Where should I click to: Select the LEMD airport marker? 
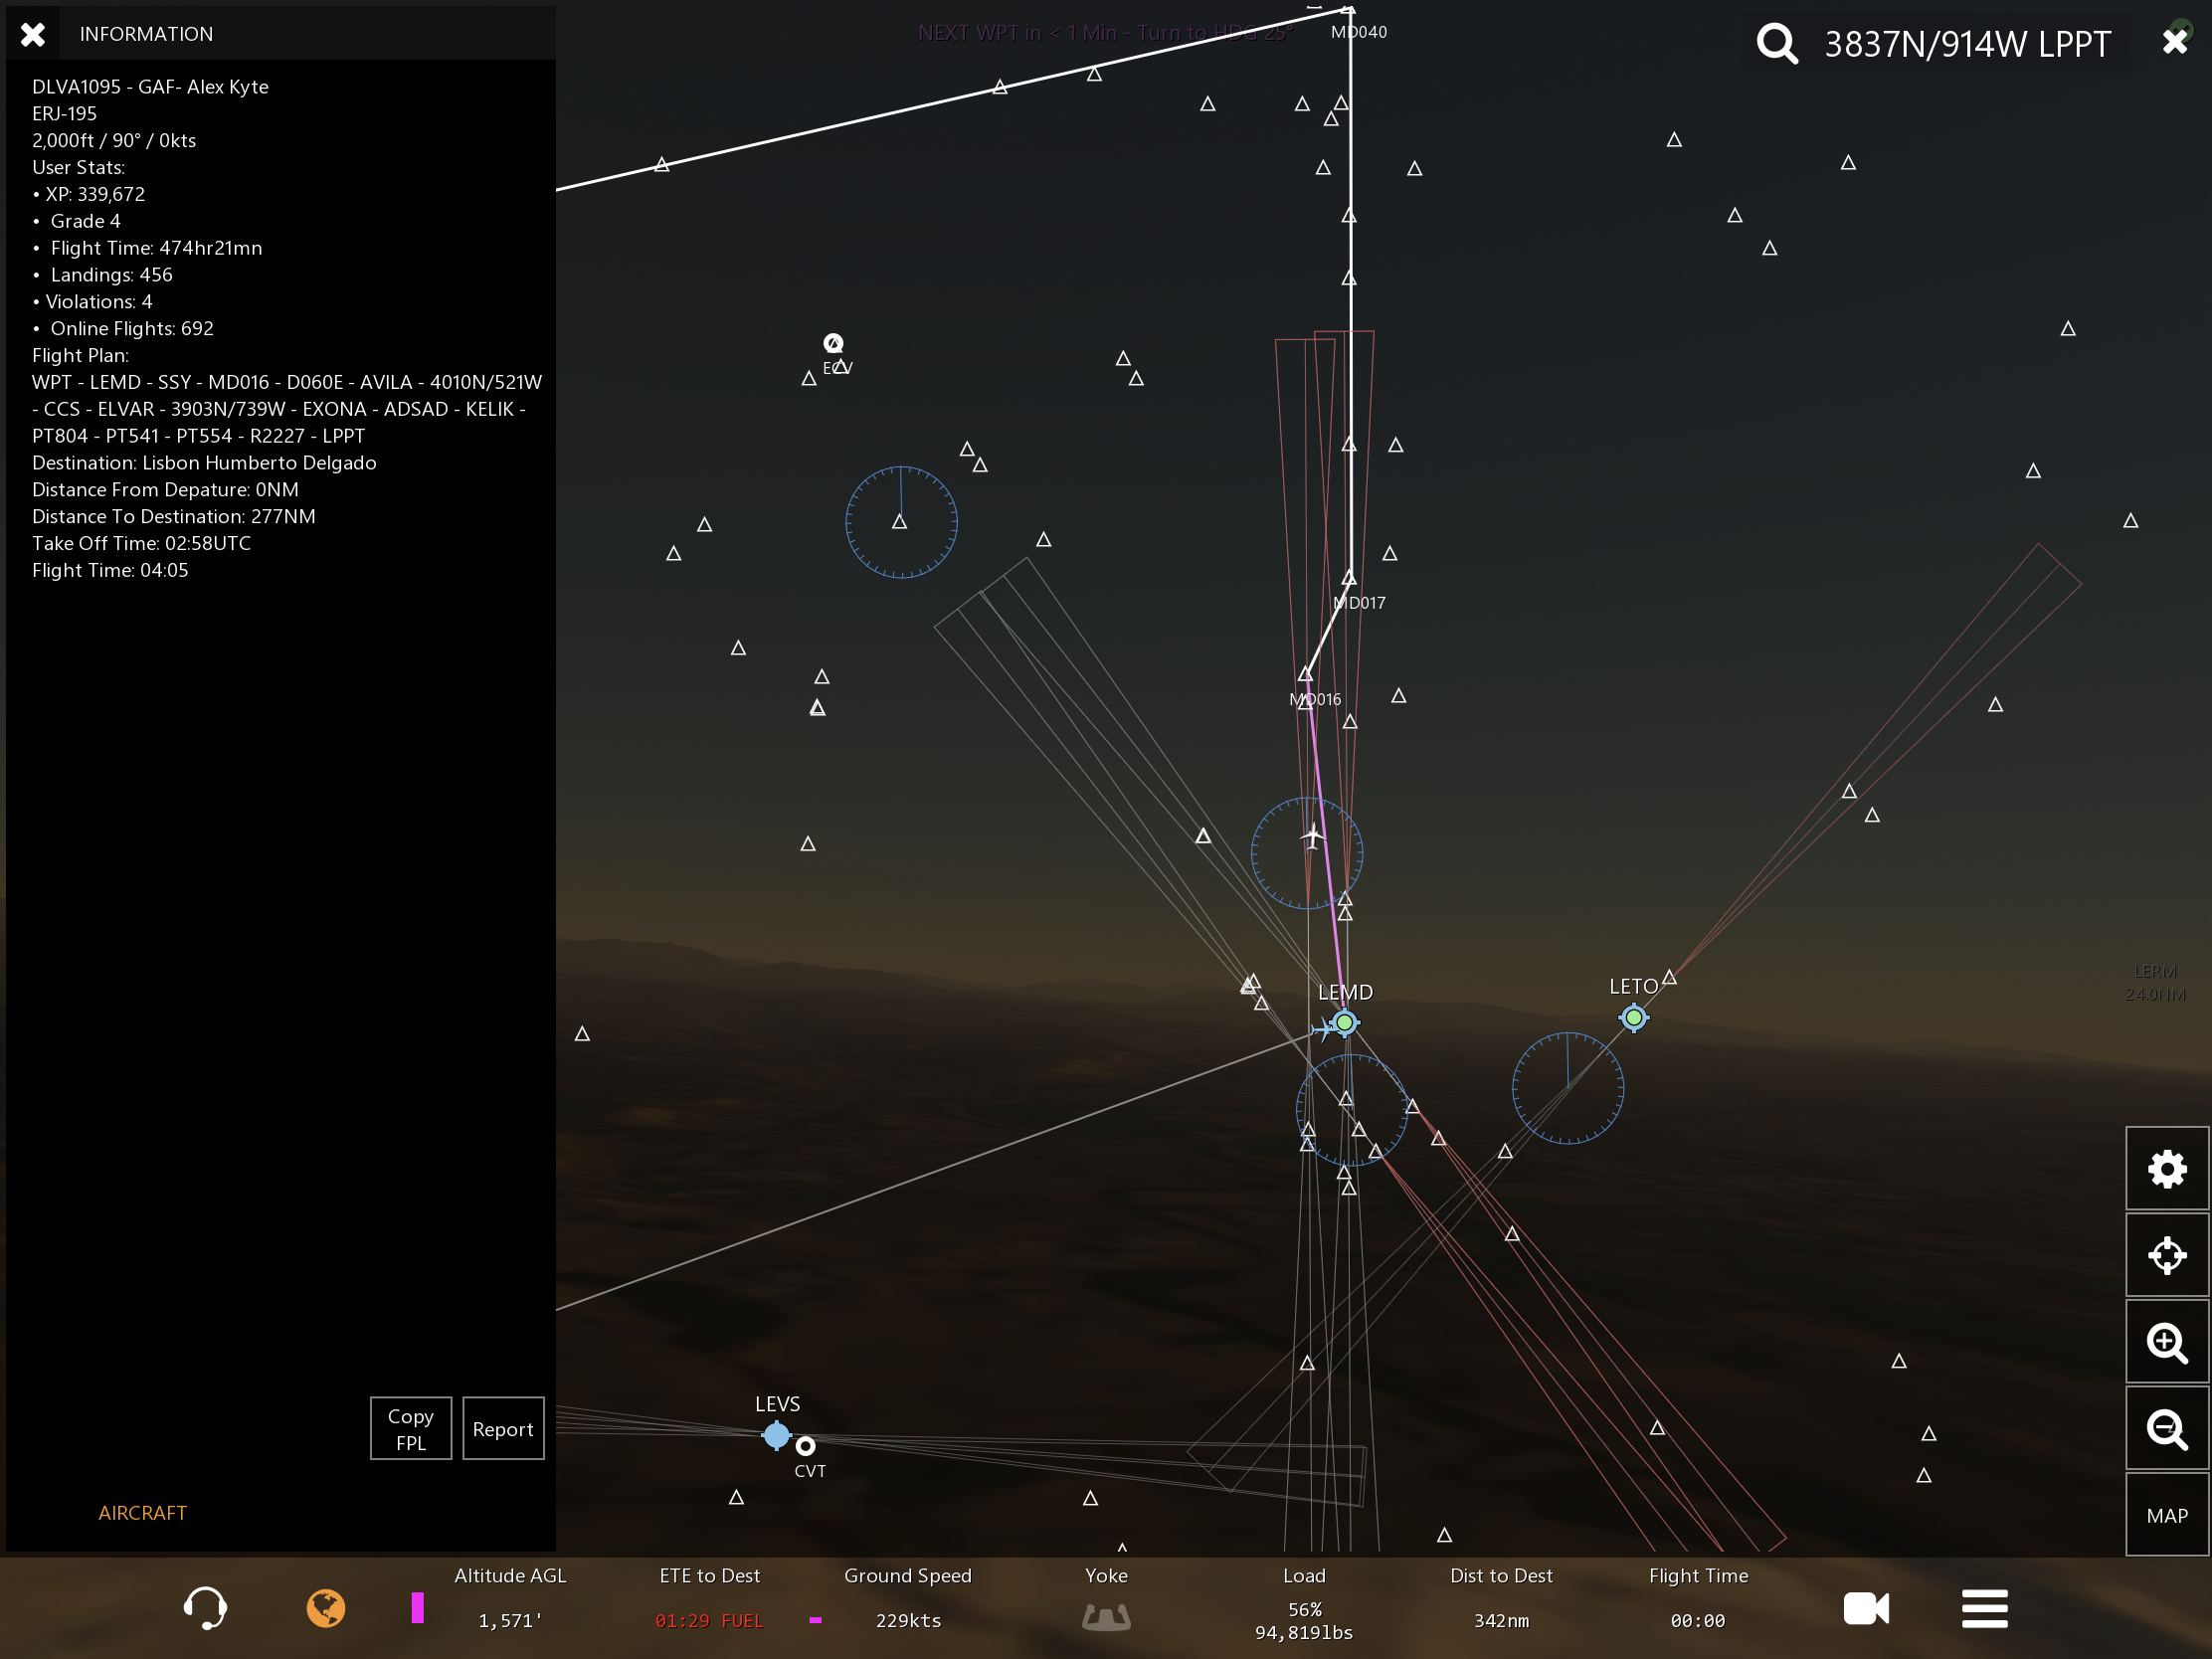[x=1344, y=1022]
